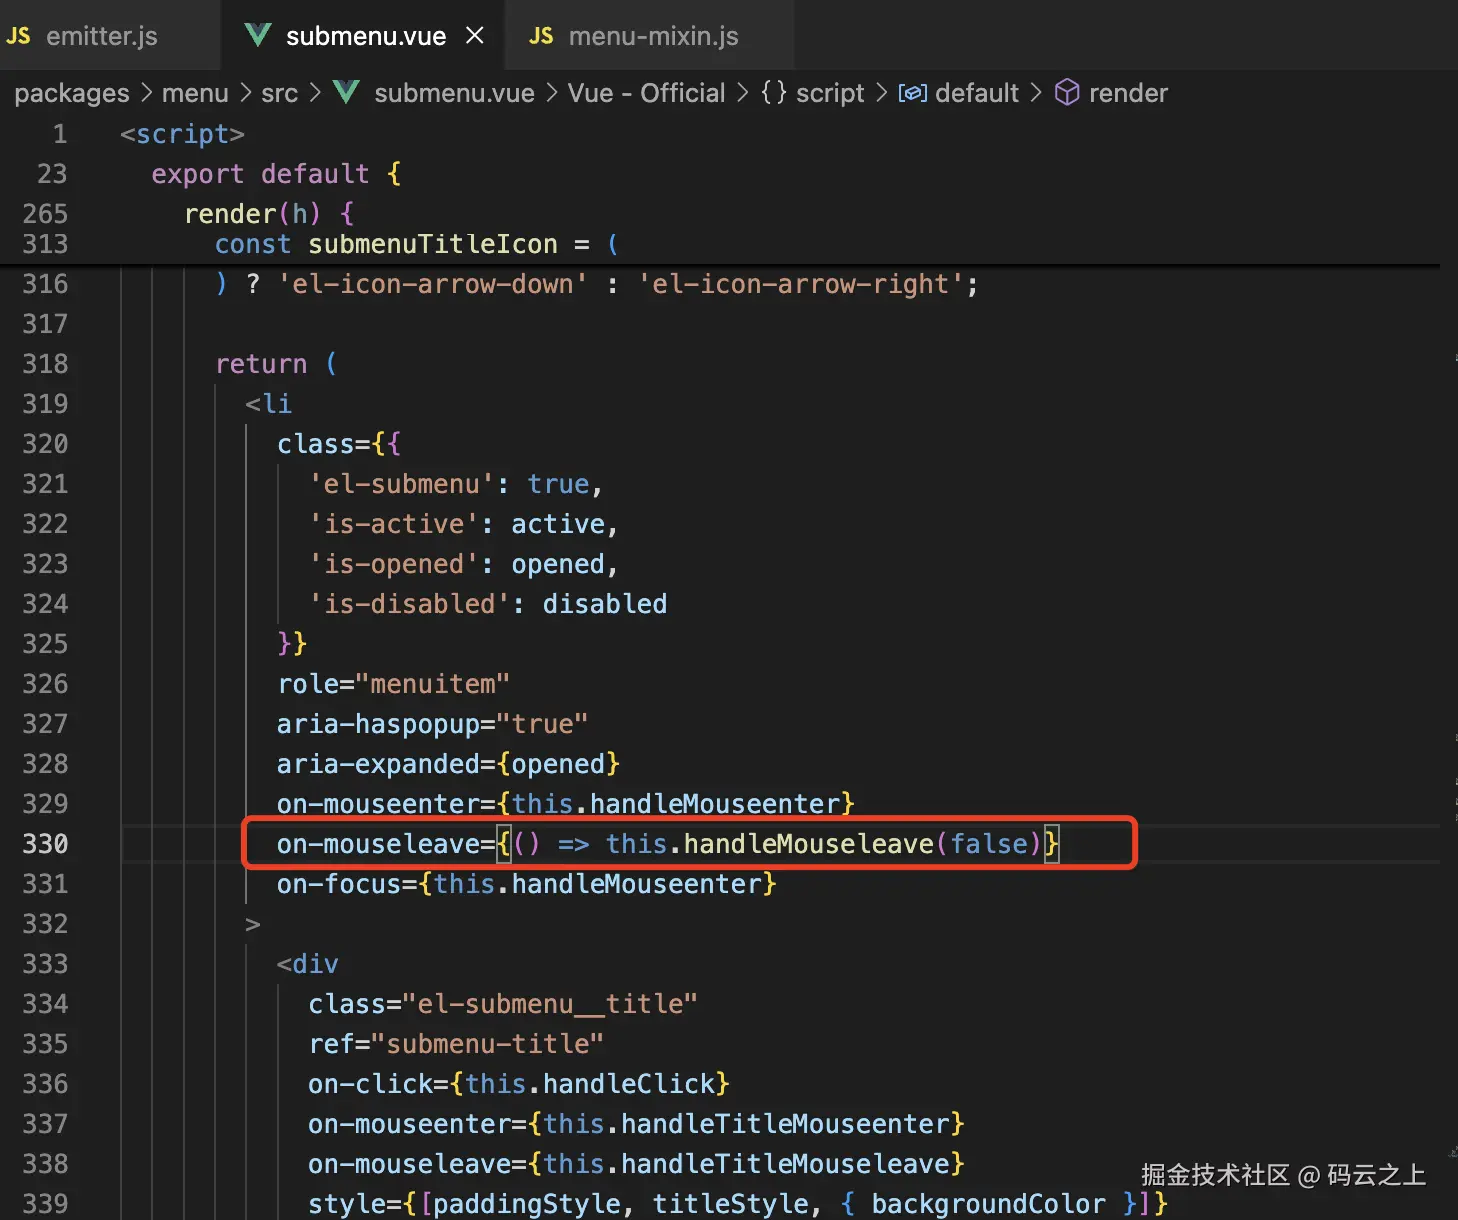Close the submenu.vue tab
The height and width of the screenshot is (1220, 1458).
pyautogui.click(x=475, y=36)
